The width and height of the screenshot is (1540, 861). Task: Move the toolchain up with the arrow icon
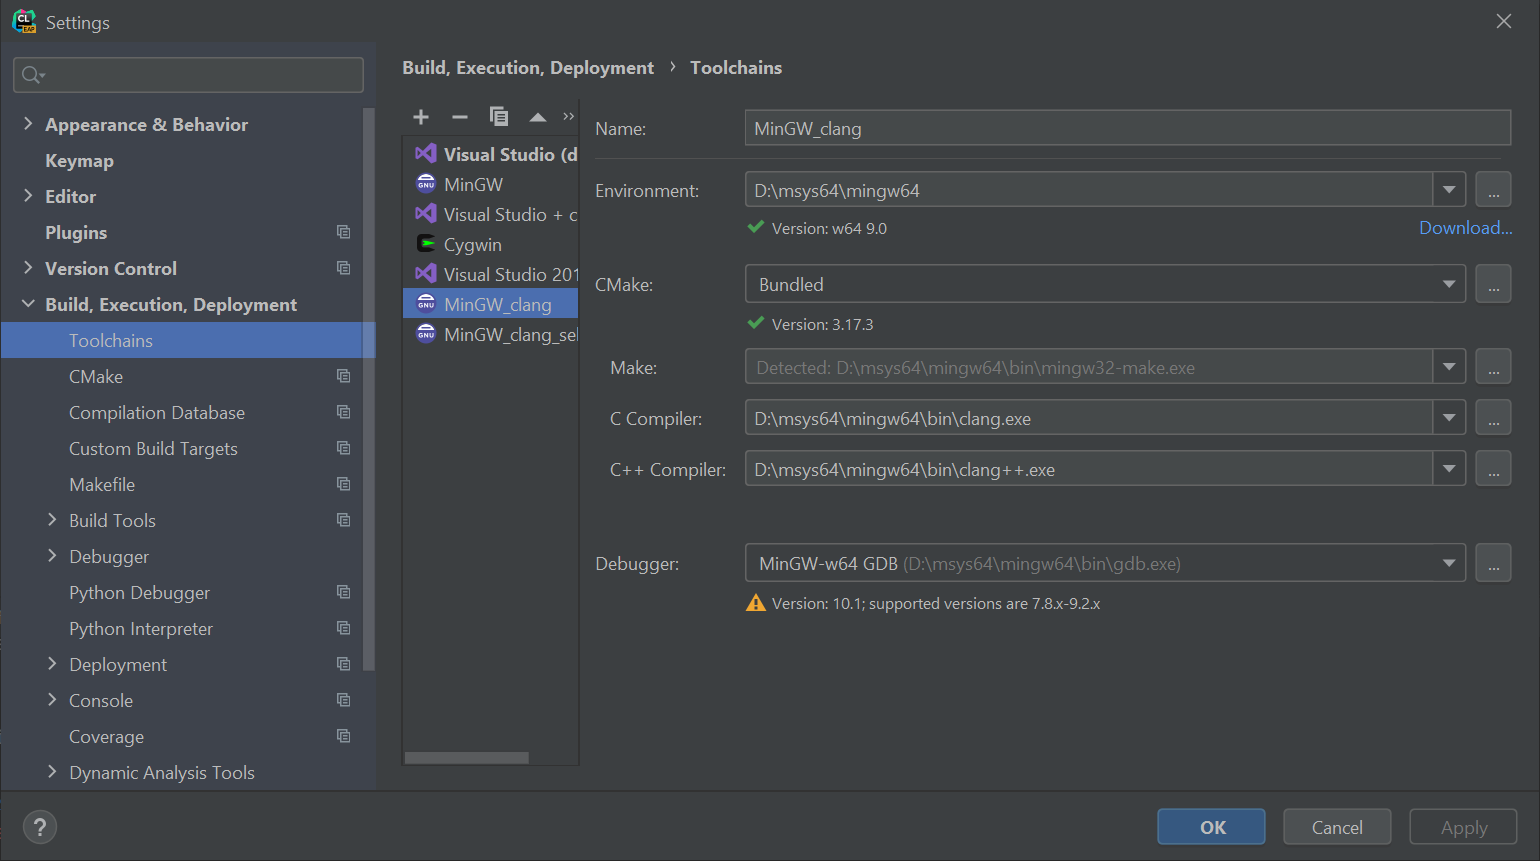[537, 116]
